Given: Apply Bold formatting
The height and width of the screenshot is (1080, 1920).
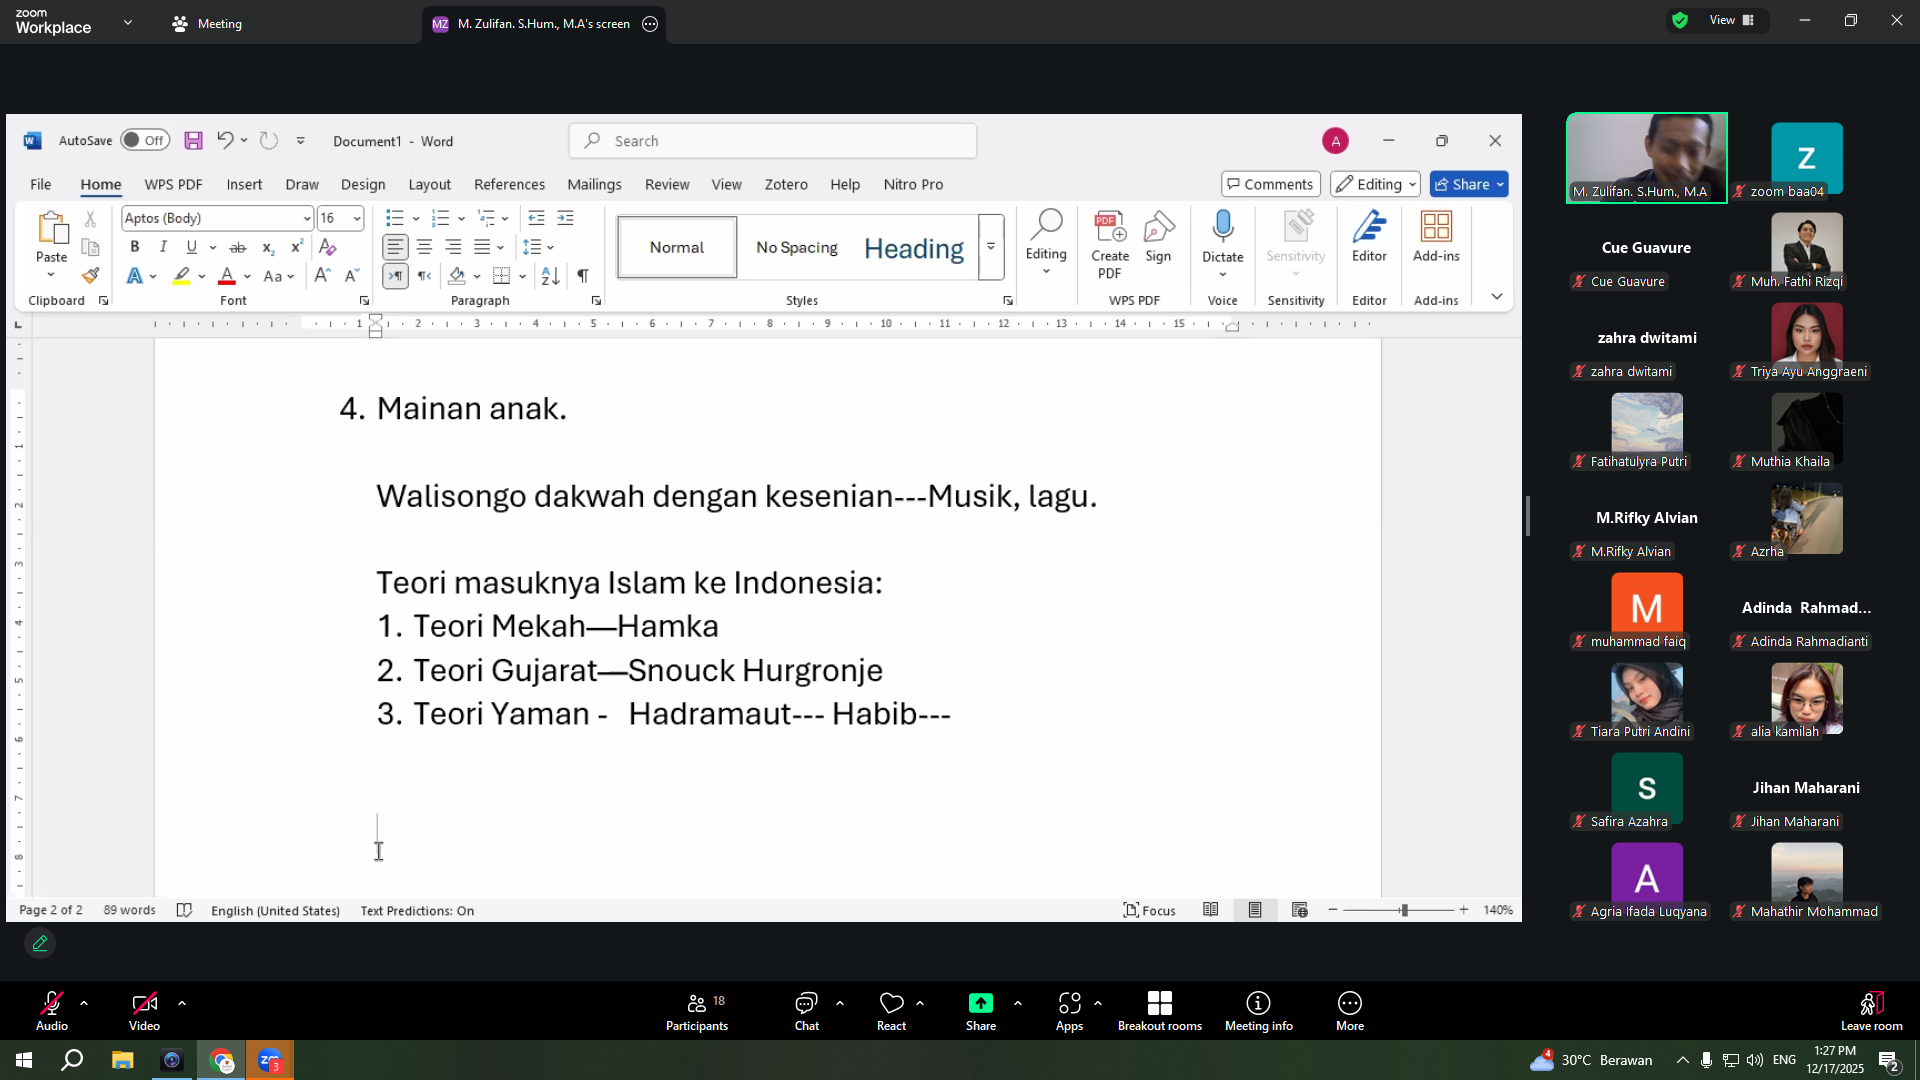Looking at the screenshot, I should [x=135, y=247].
